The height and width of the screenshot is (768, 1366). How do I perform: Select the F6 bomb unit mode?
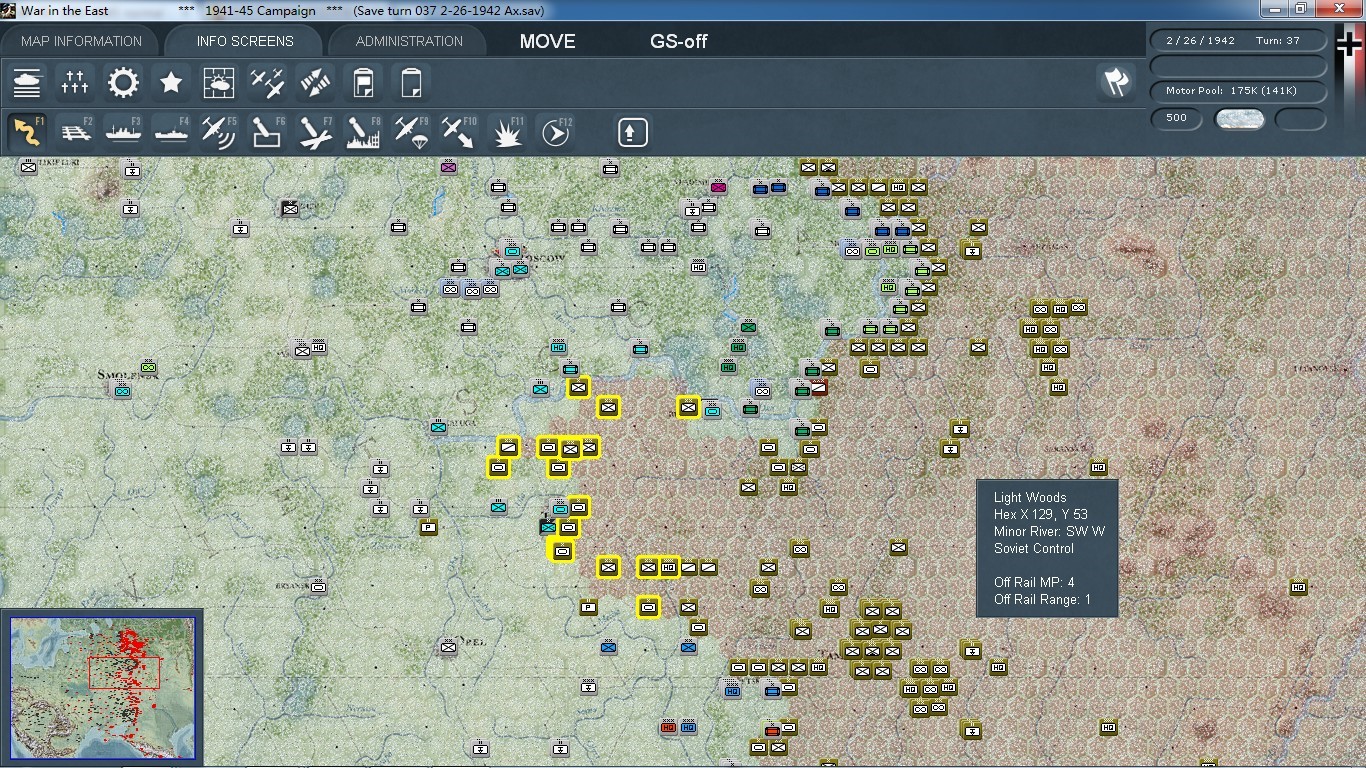coord(267,132)
